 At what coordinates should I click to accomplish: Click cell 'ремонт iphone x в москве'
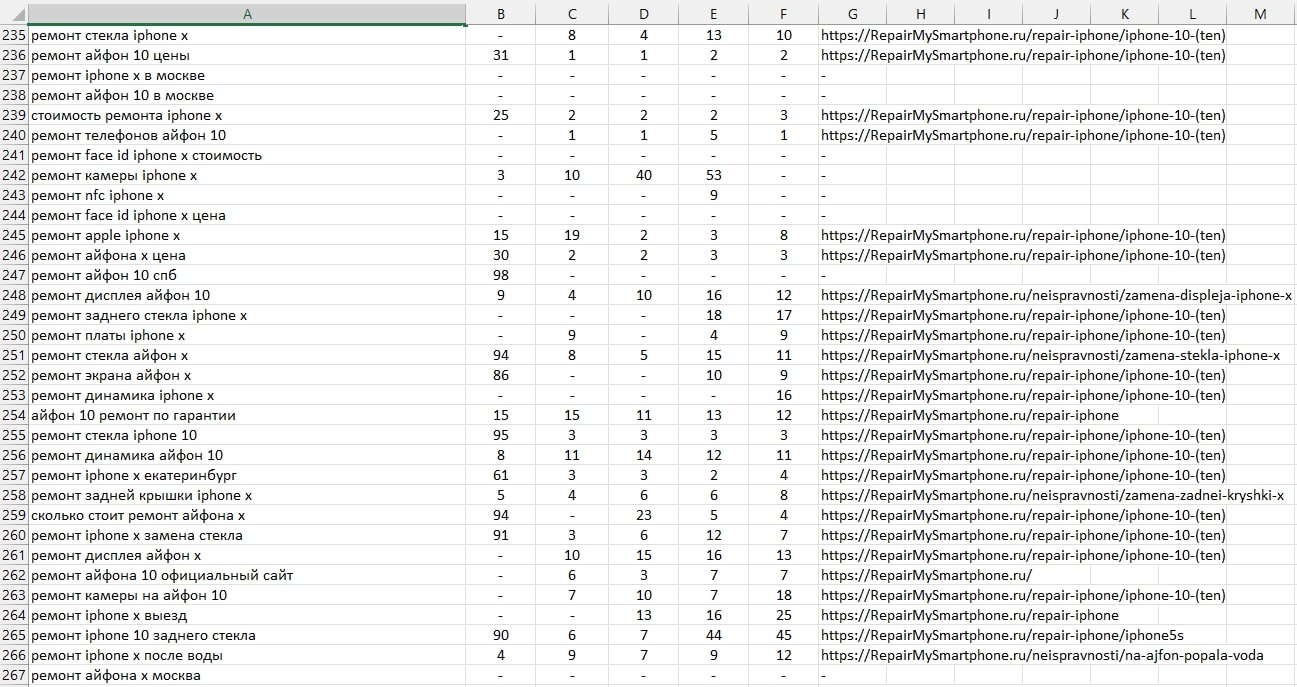[247, 75]
